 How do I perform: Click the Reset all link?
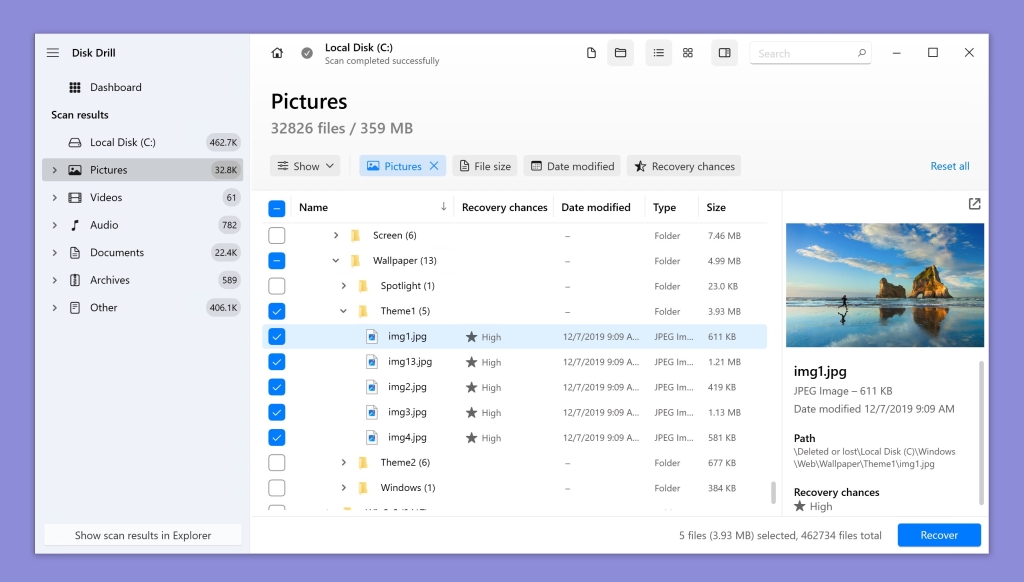948,165
